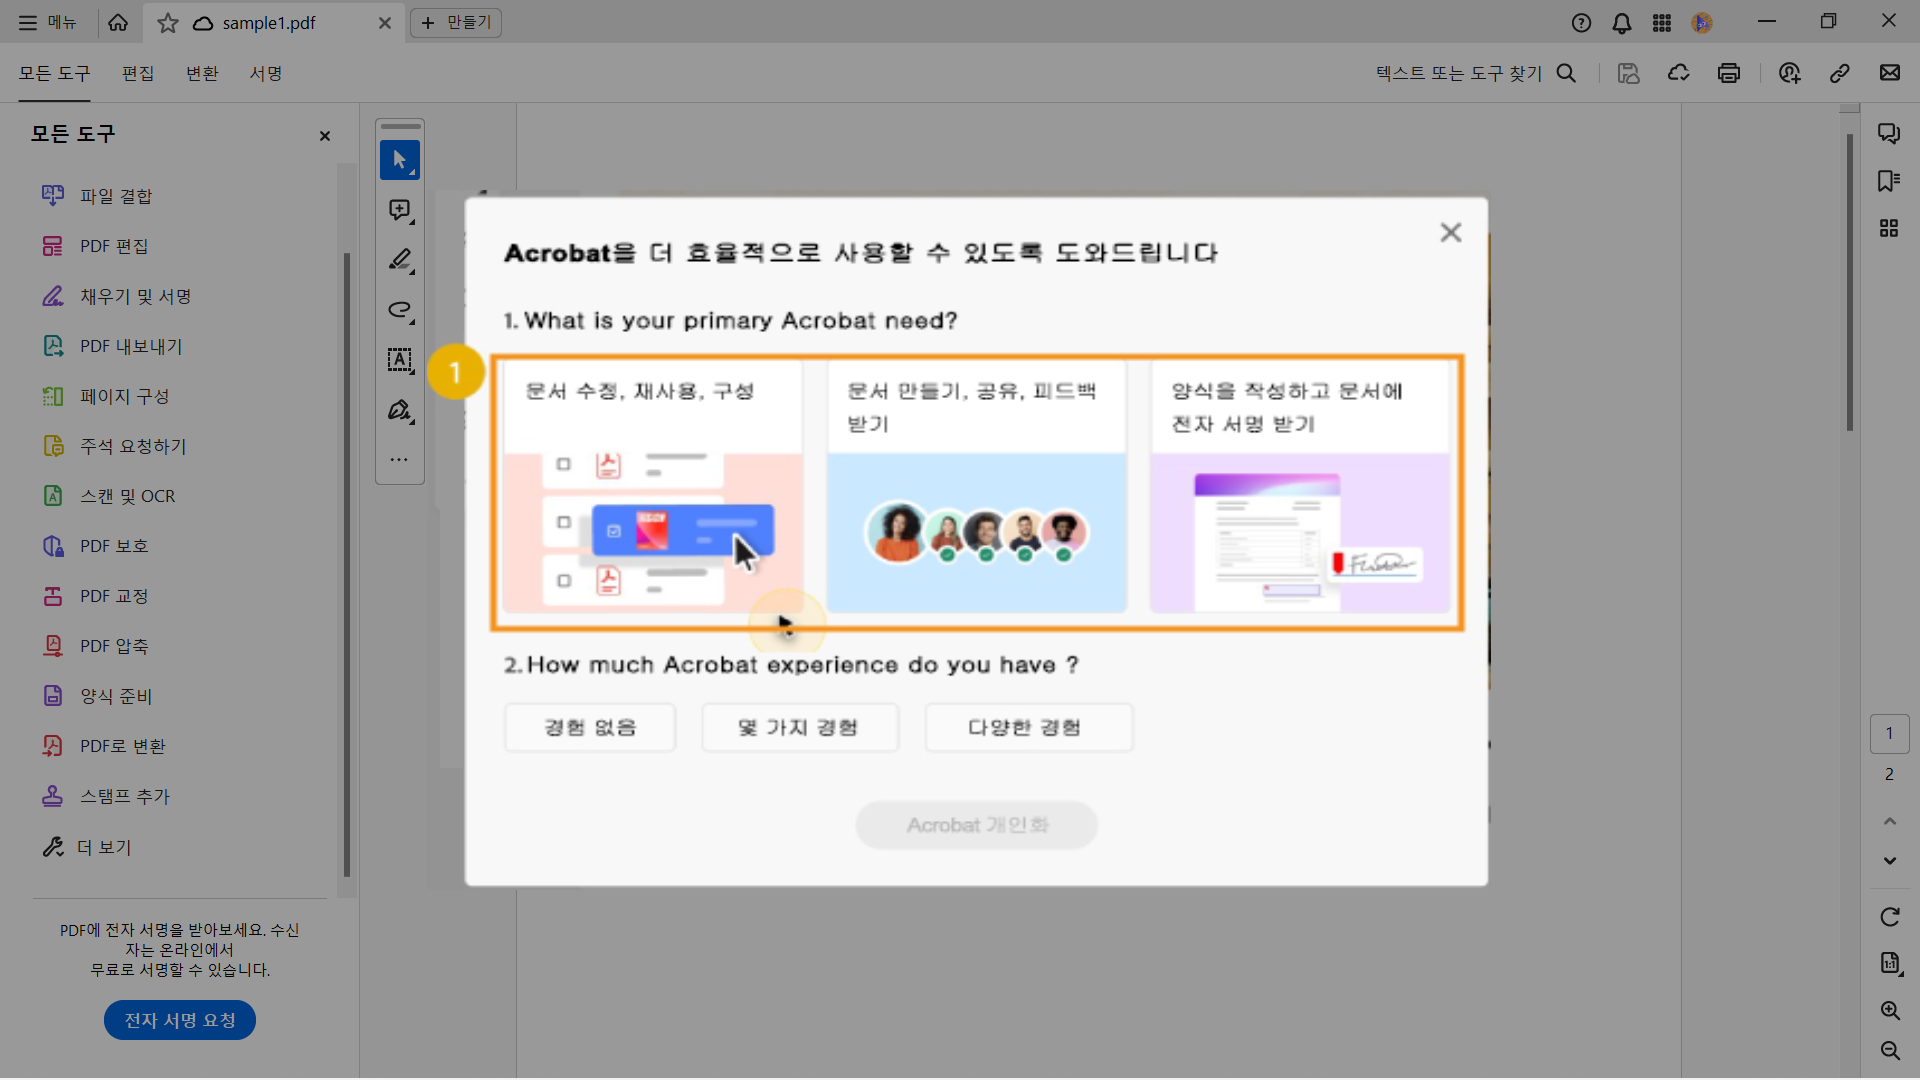Click the print icon in the toolbar
The image size is (1920, 1080).
point(1729,73)
